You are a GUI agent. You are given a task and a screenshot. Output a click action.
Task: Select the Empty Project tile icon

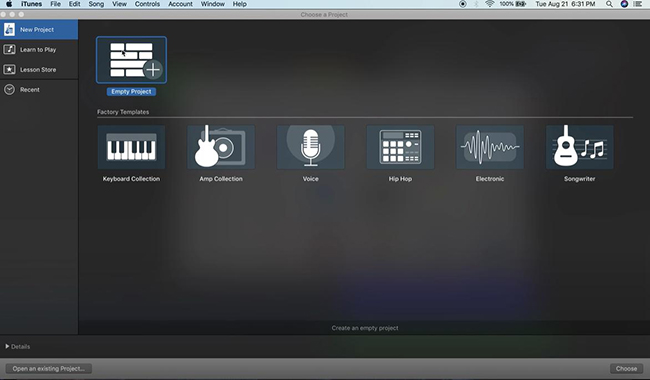131,60
